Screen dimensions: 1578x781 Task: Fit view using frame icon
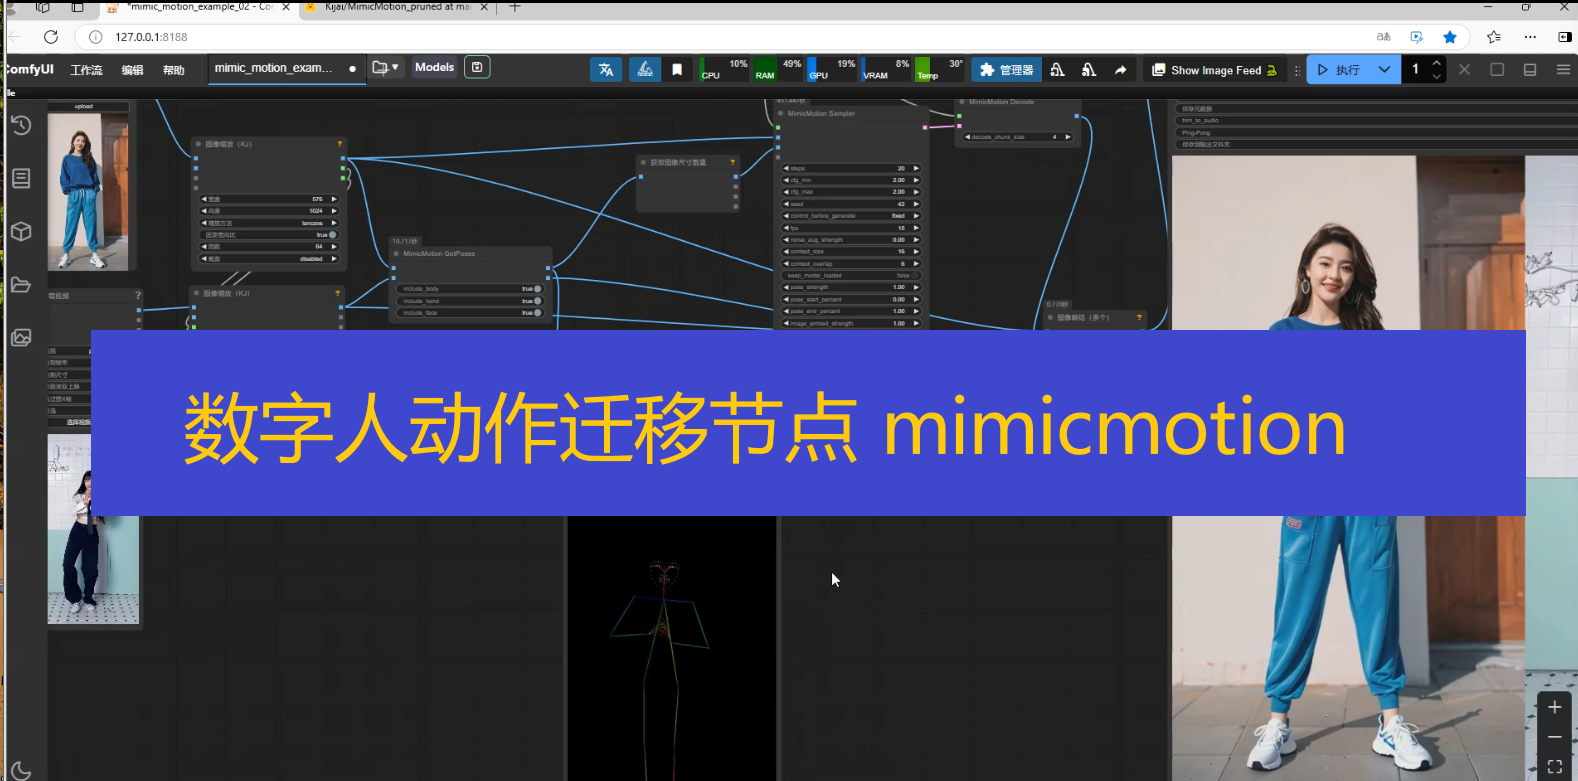click(1555, 767)
